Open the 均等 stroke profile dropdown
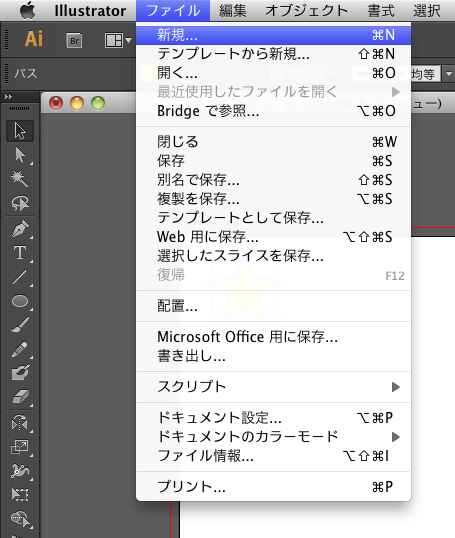 pyautogui.click(x=449, y=74)
